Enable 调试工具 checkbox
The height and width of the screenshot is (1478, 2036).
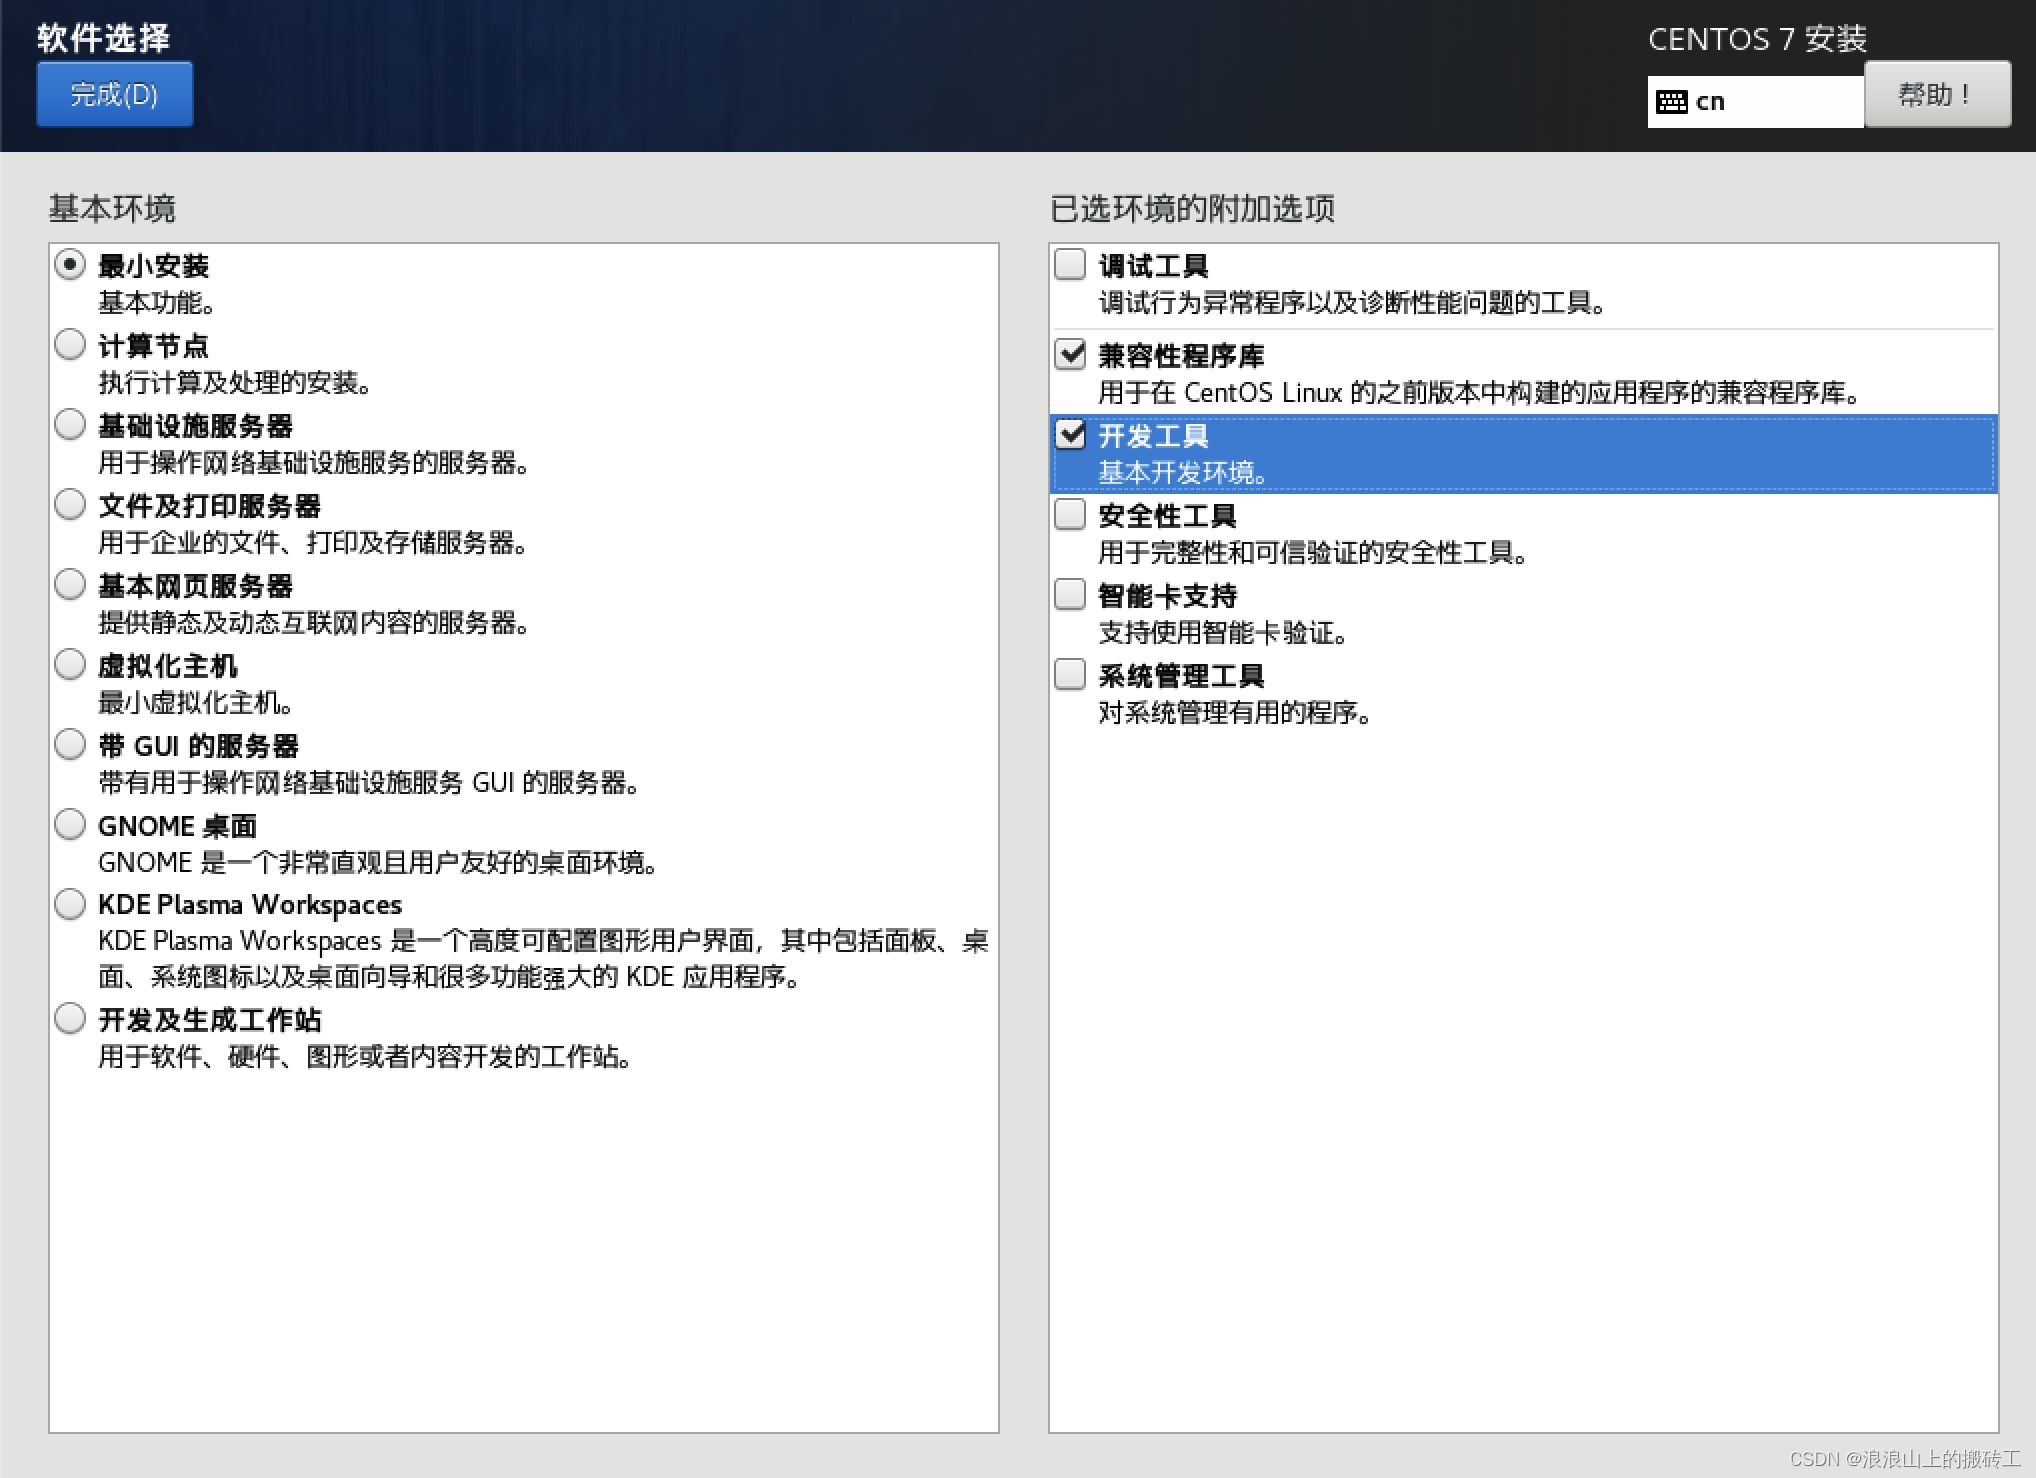tap(1070, 265)
